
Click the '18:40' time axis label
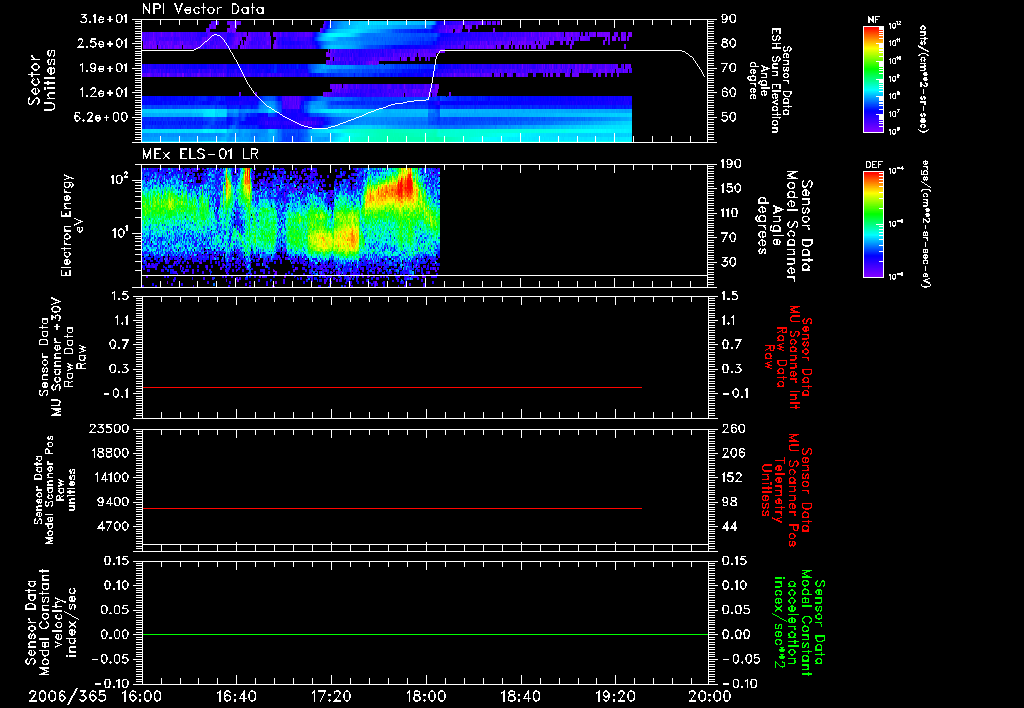coord(520,696)
